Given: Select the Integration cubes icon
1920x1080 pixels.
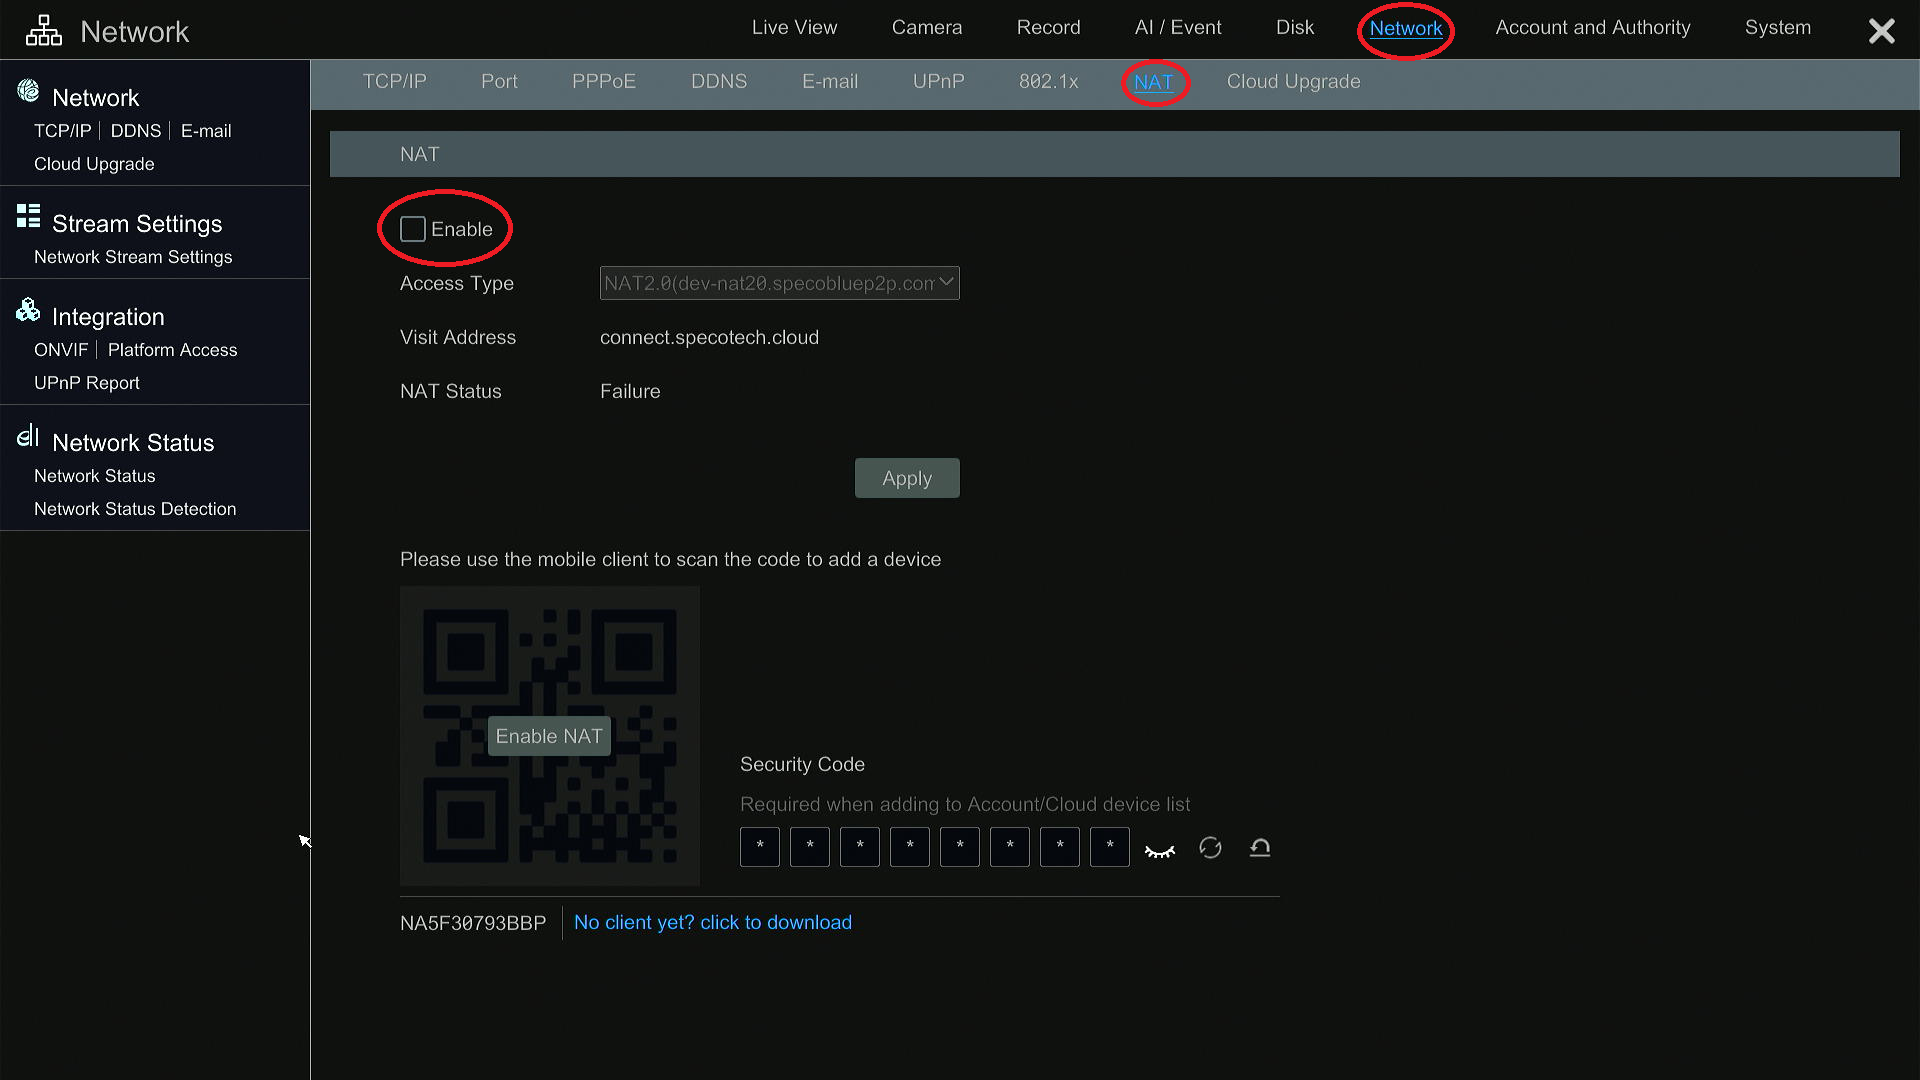Looking at the screenshot, I should [26, 309].
